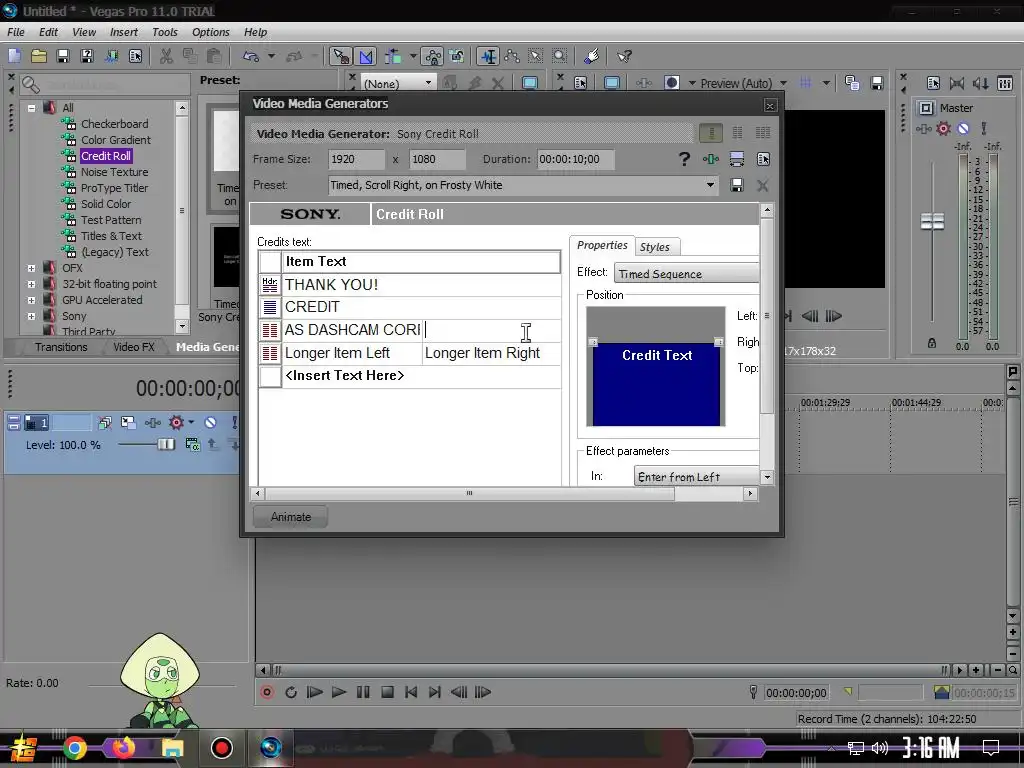1024x768 pixels.
Task: Select the Envelope Edit tool
Action: point(512,57)
